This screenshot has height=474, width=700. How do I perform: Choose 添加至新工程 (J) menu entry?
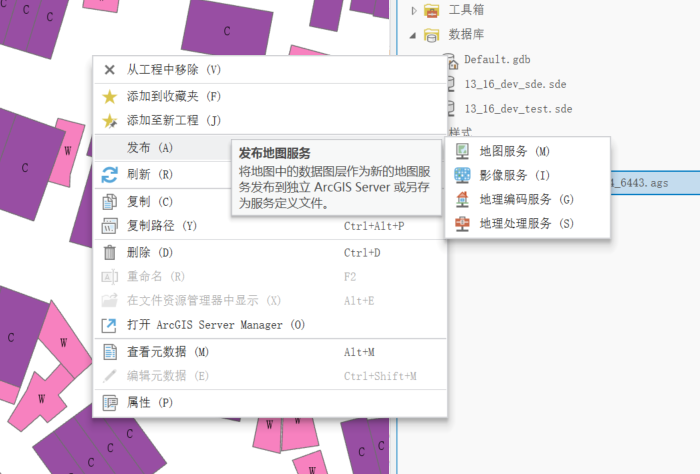pos(271,121)
